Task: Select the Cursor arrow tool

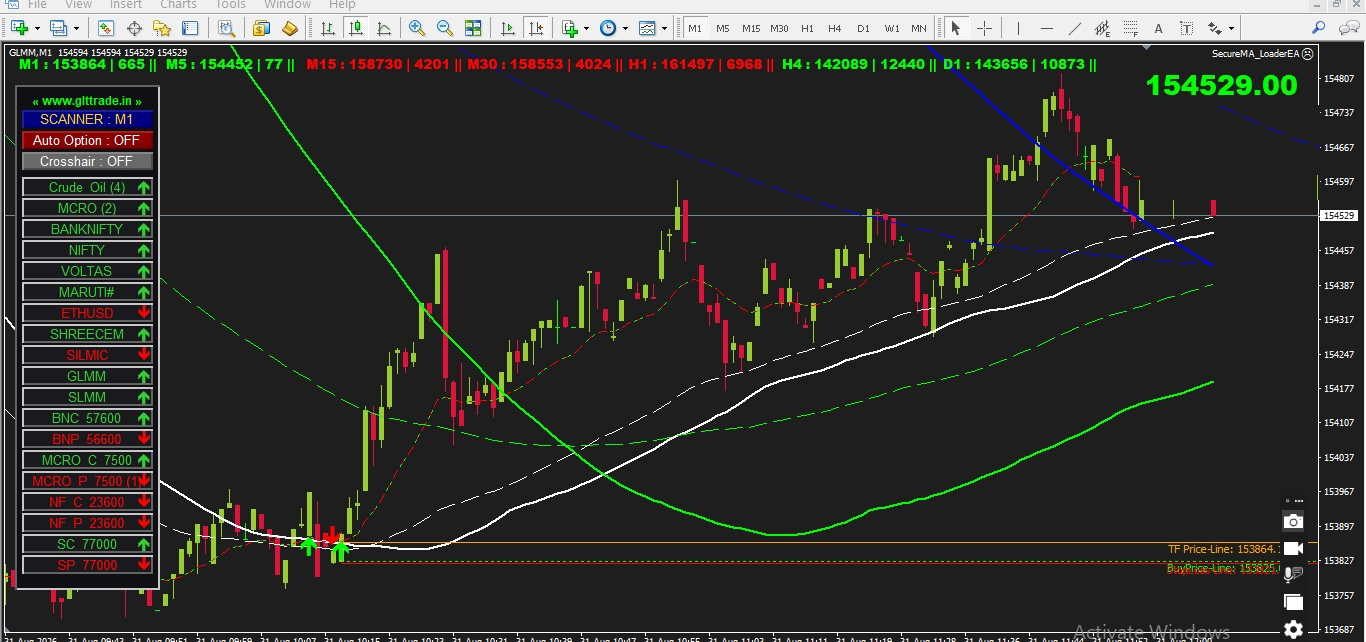Action: click(955, 28)
